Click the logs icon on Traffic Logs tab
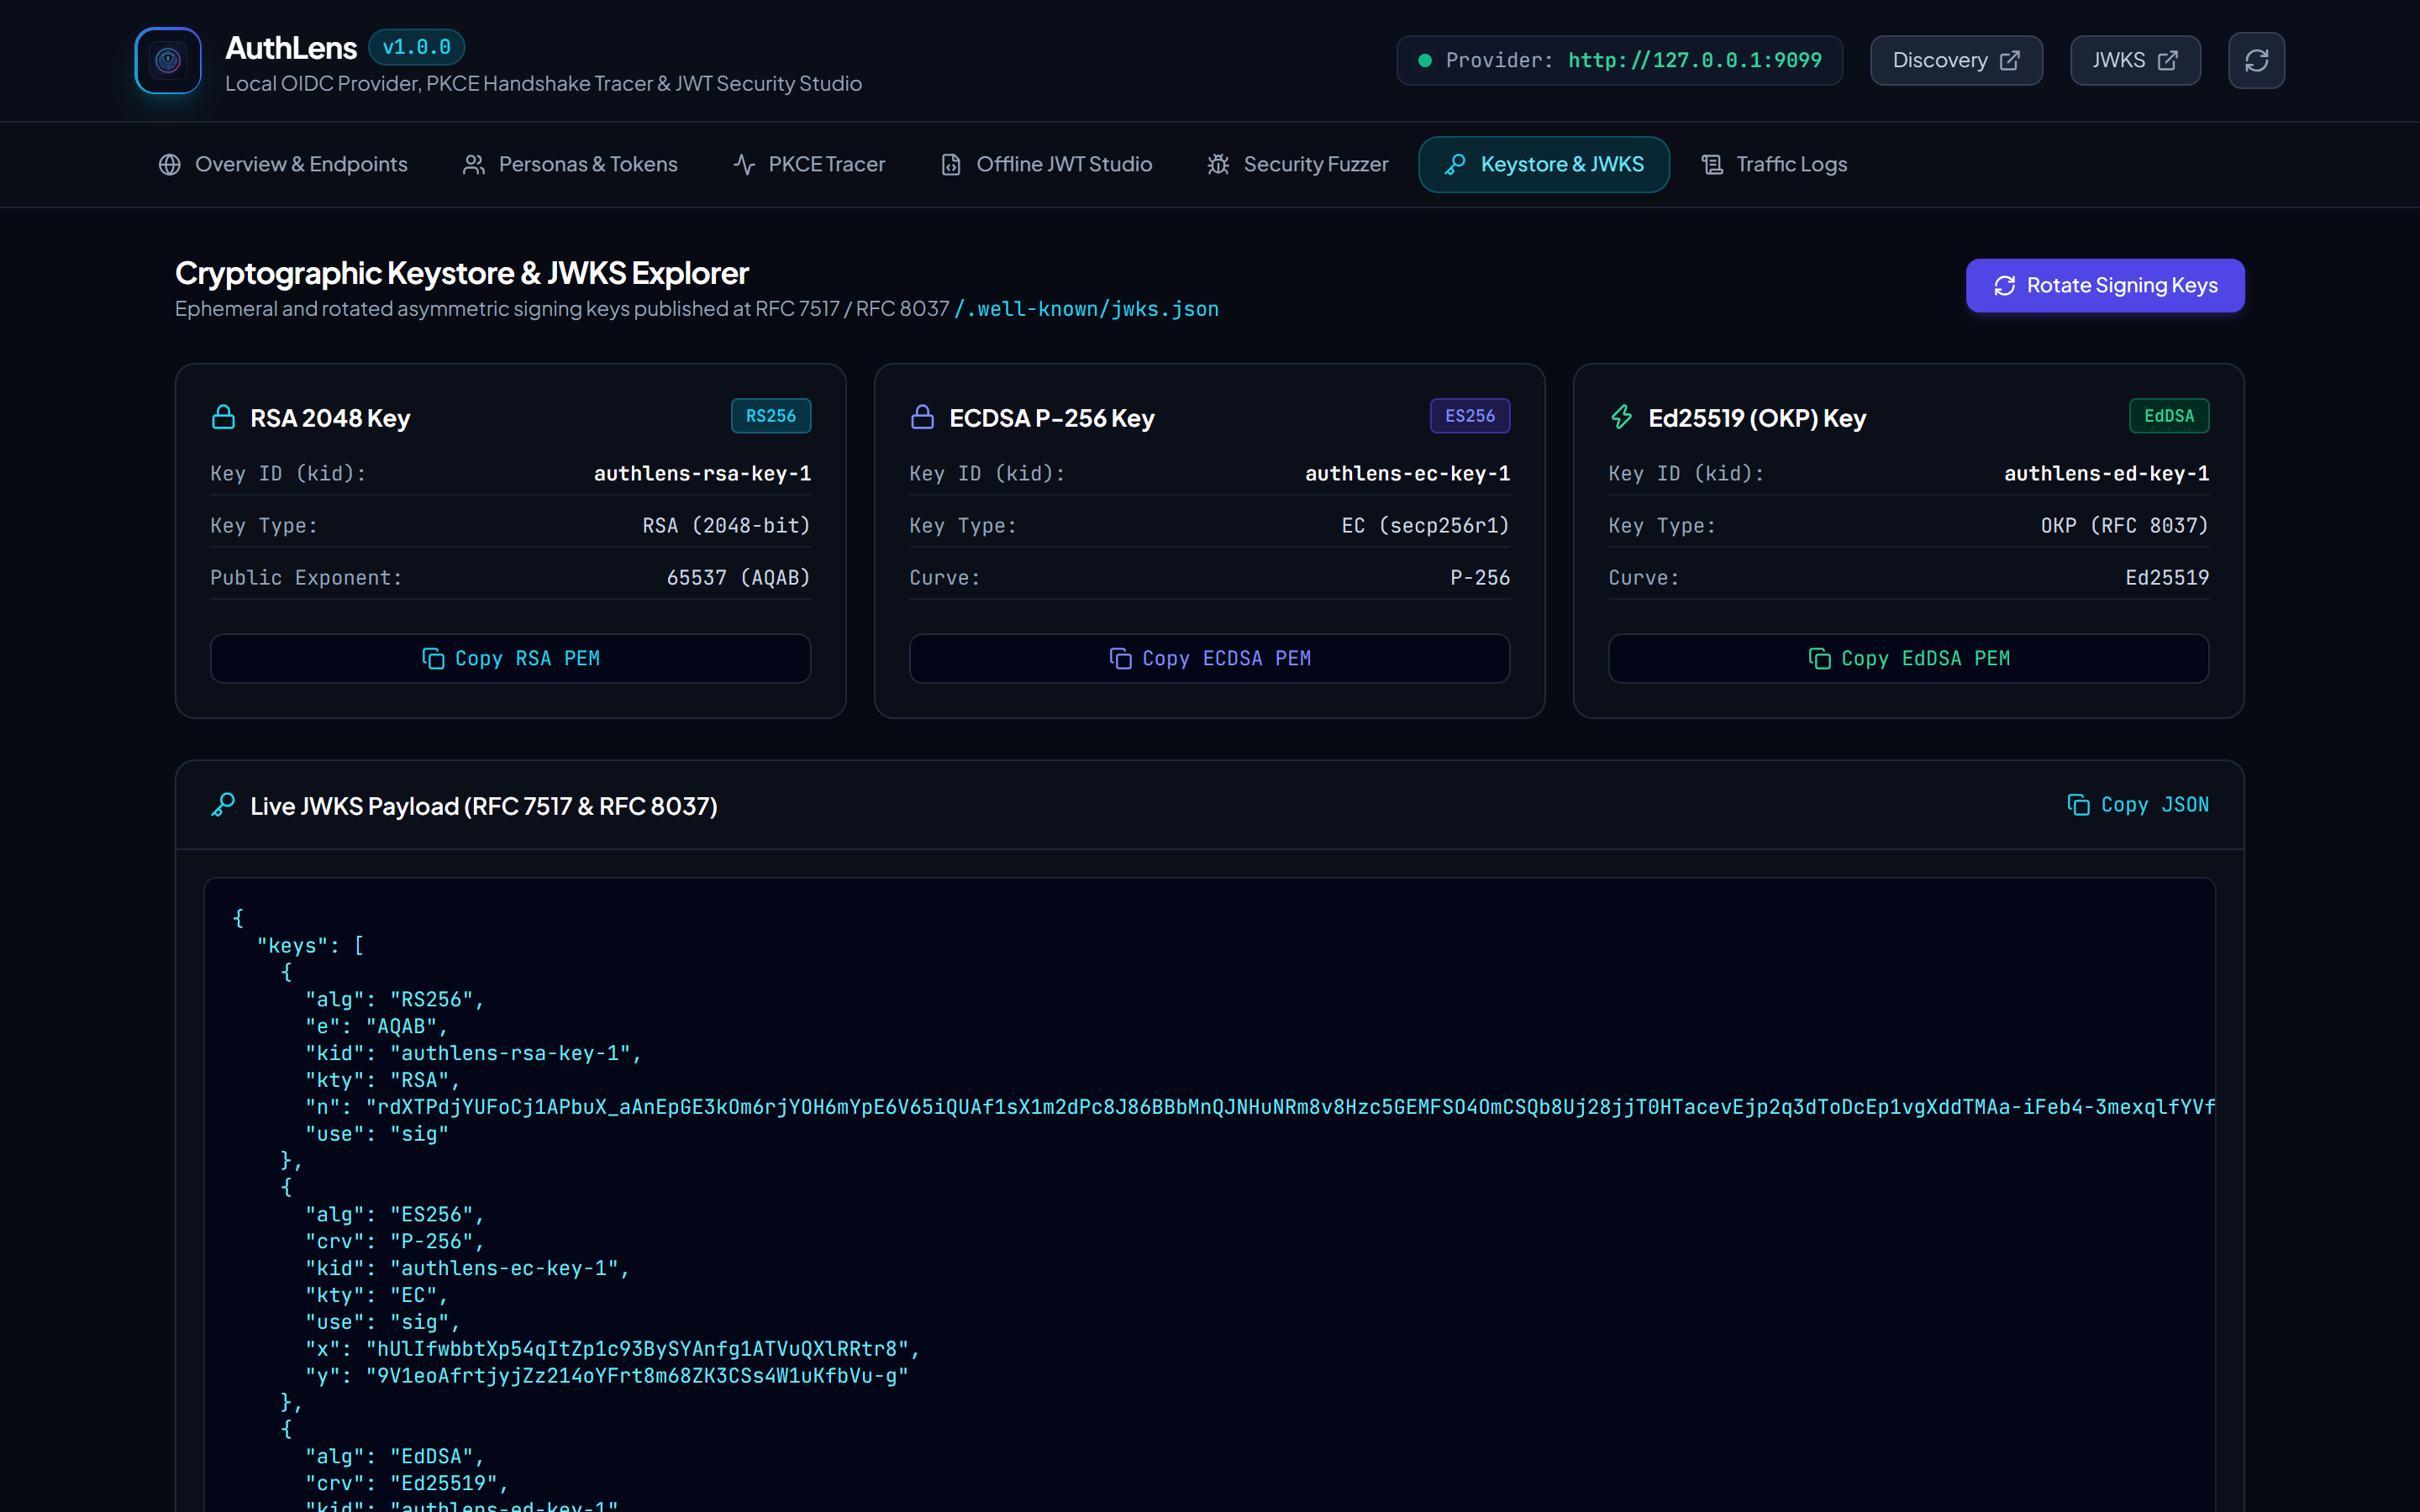Viewport: 2420px width, 1512px height. click(1712, 164)
